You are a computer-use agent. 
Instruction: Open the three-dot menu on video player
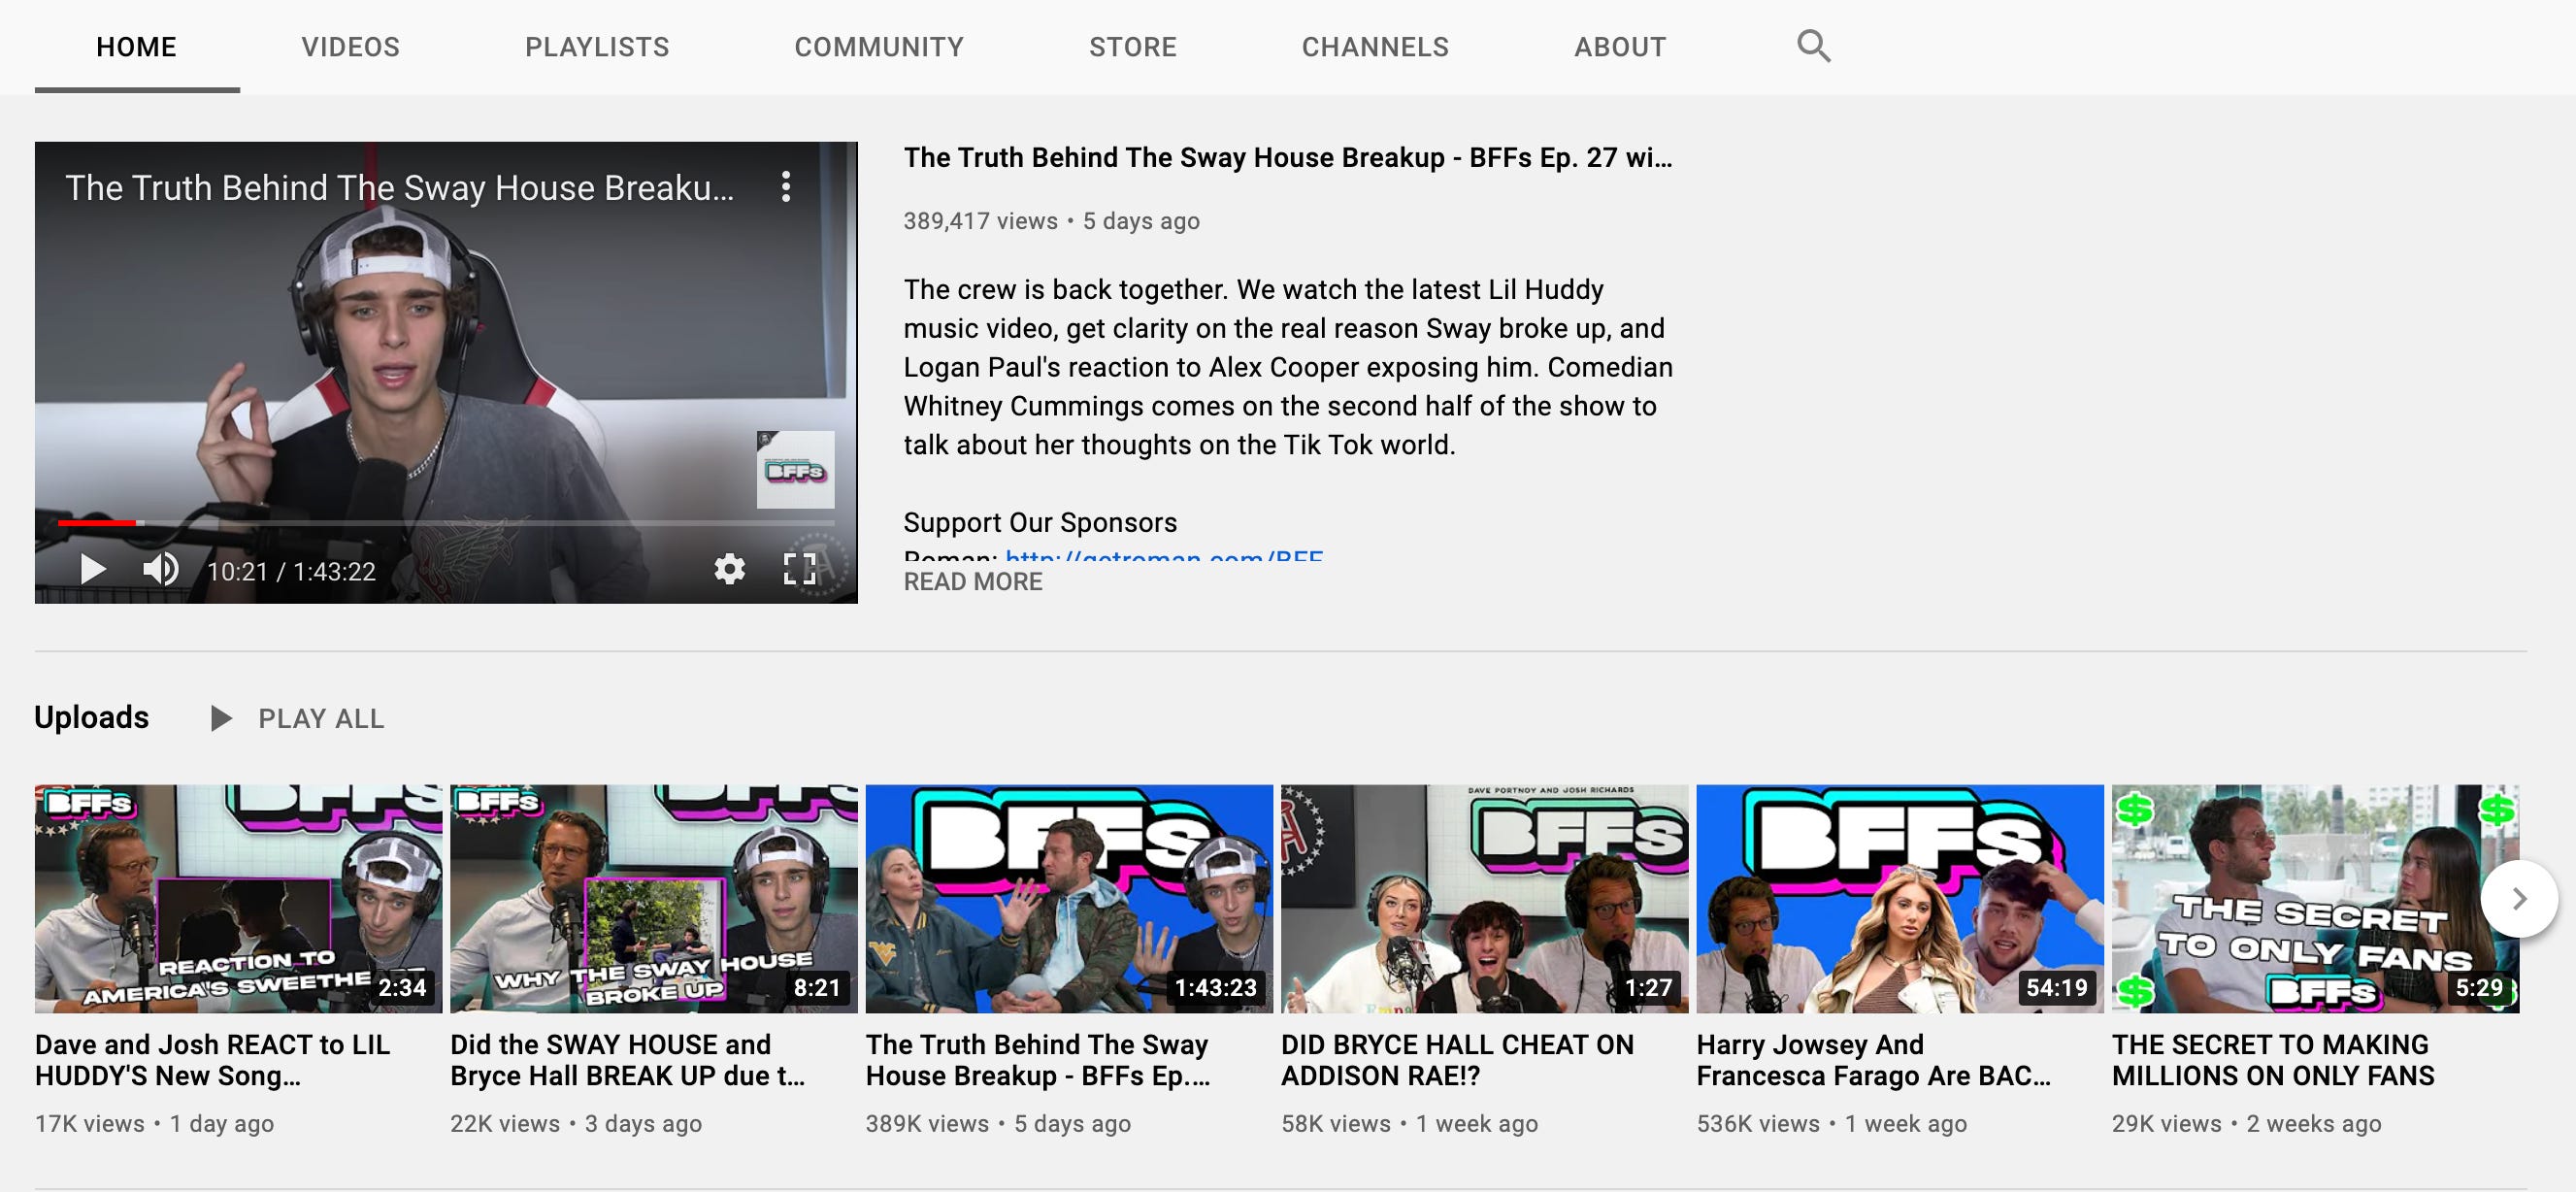(x=786, y=187)
